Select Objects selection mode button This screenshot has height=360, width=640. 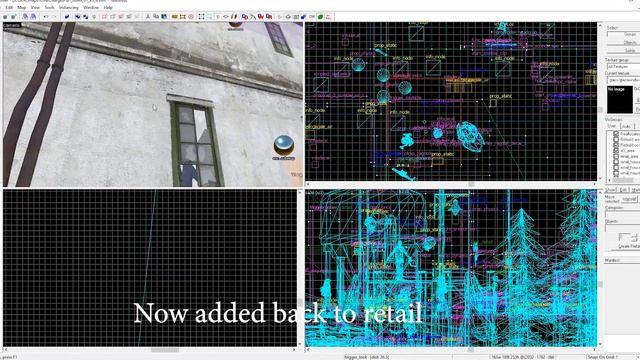click(624, 42)
